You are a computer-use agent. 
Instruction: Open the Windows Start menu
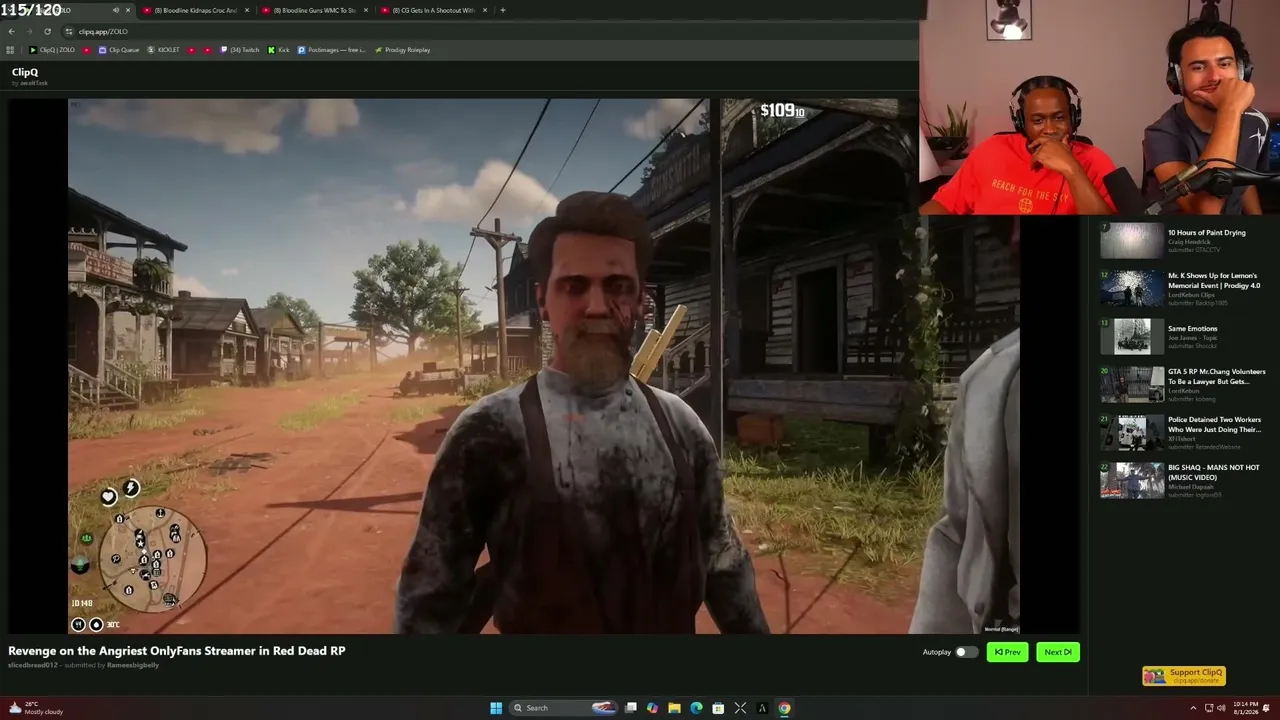pyautogui.click(x=496, y=708)
